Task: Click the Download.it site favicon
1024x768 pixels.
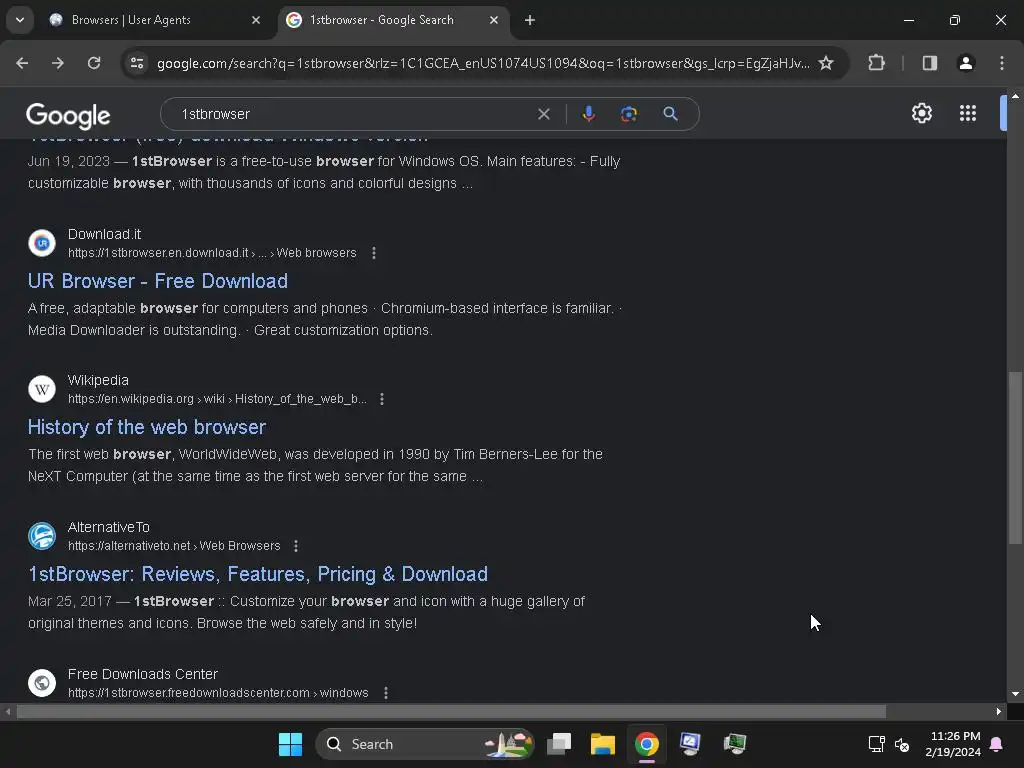Action: click(x=42, y=243)
